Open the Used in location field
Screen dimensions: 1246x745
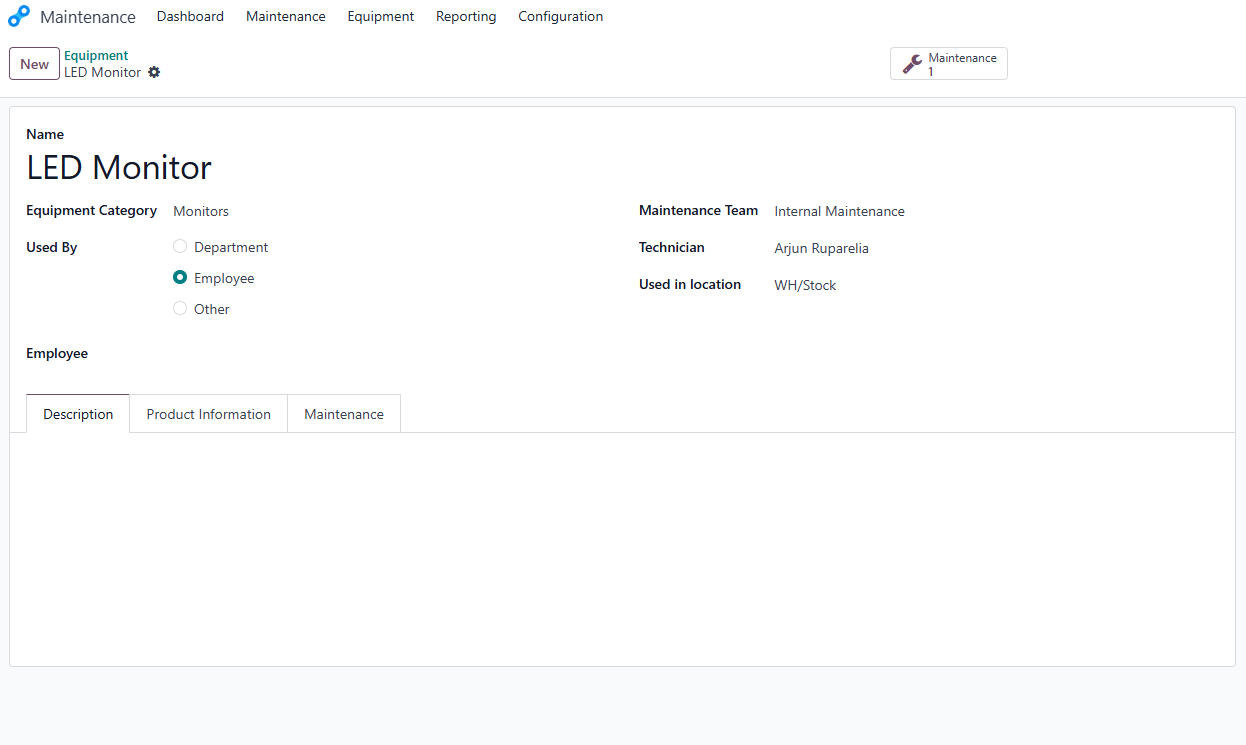click(805, 285)
